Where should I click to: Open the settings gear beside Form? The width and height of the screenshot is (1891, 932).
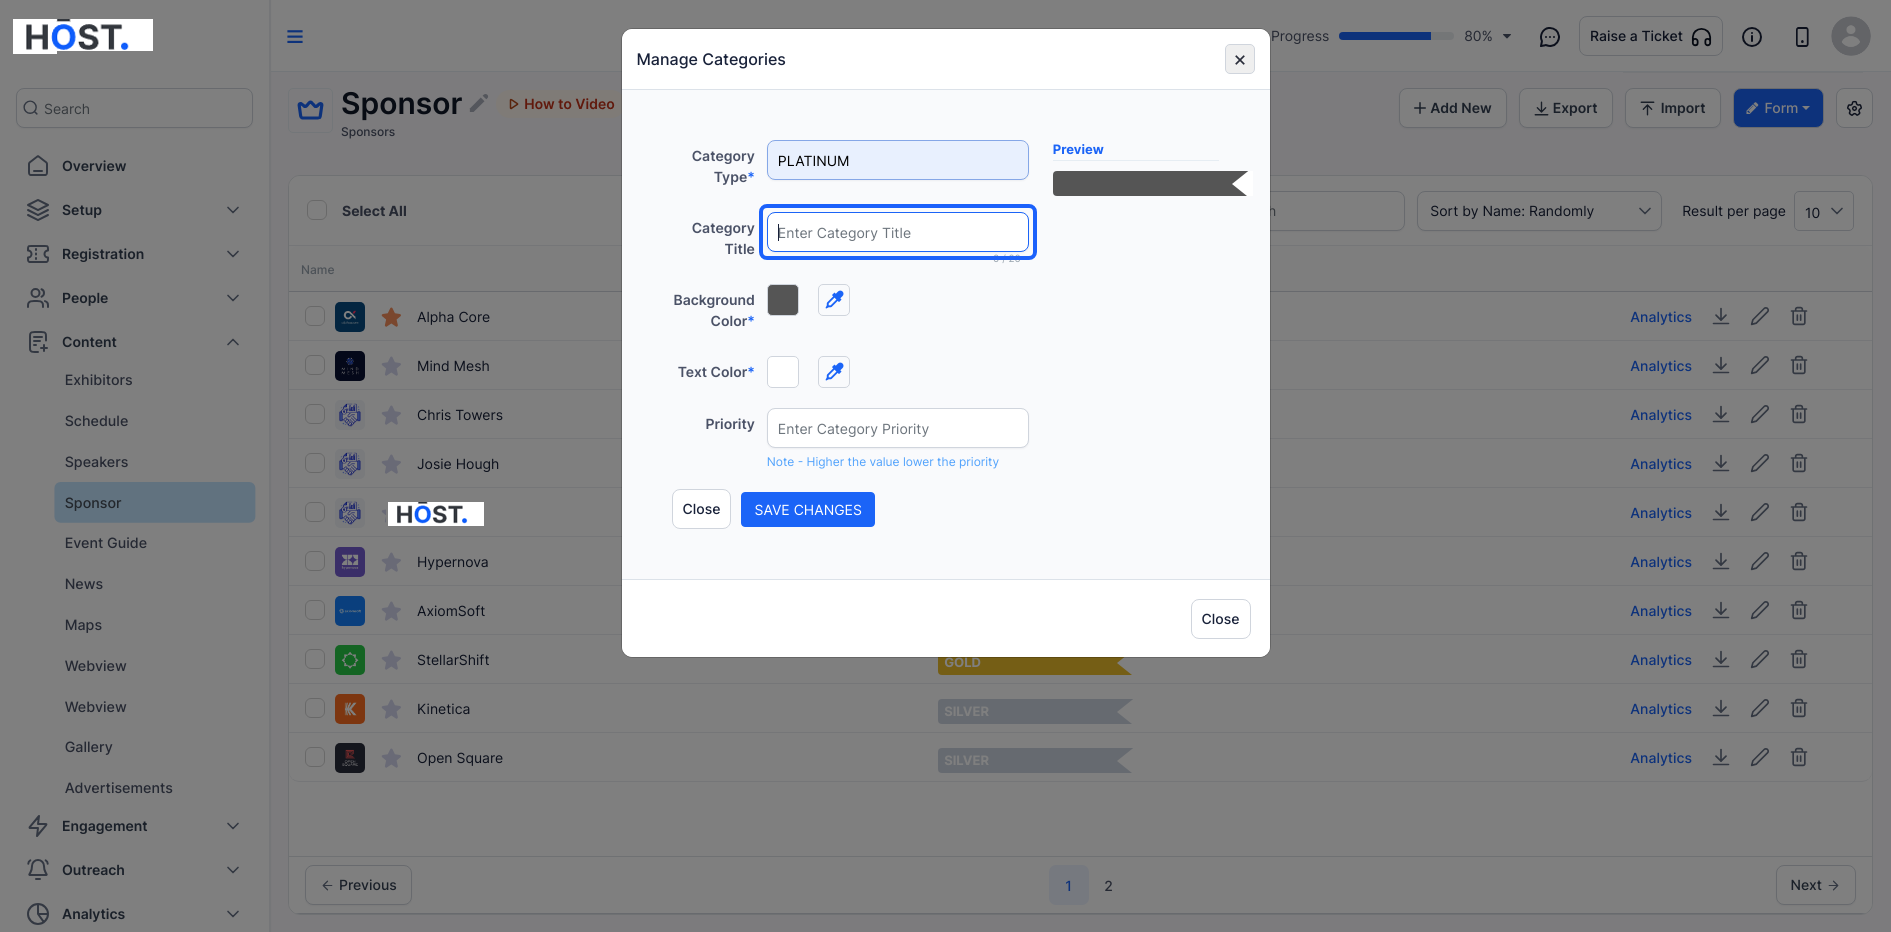1854,108
